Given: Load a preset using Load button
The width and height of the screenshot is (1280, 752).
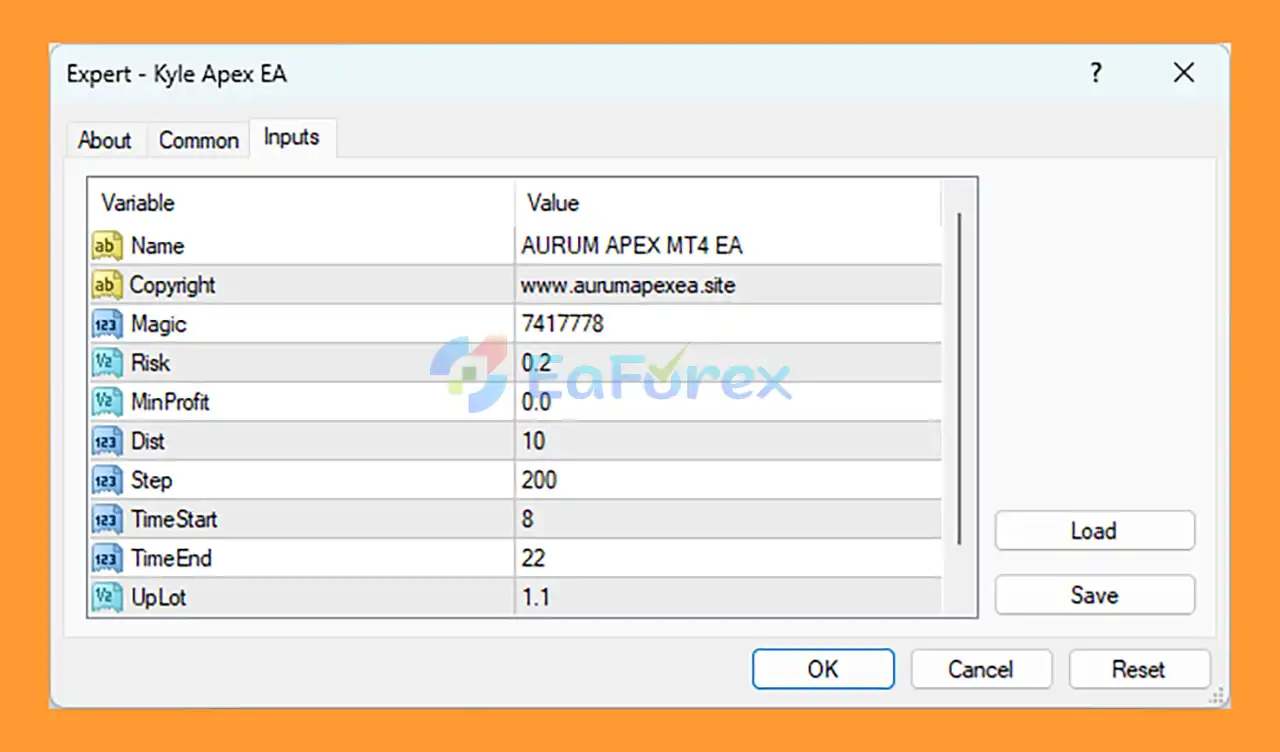Looking at the screenshot, I should 1094,531.
